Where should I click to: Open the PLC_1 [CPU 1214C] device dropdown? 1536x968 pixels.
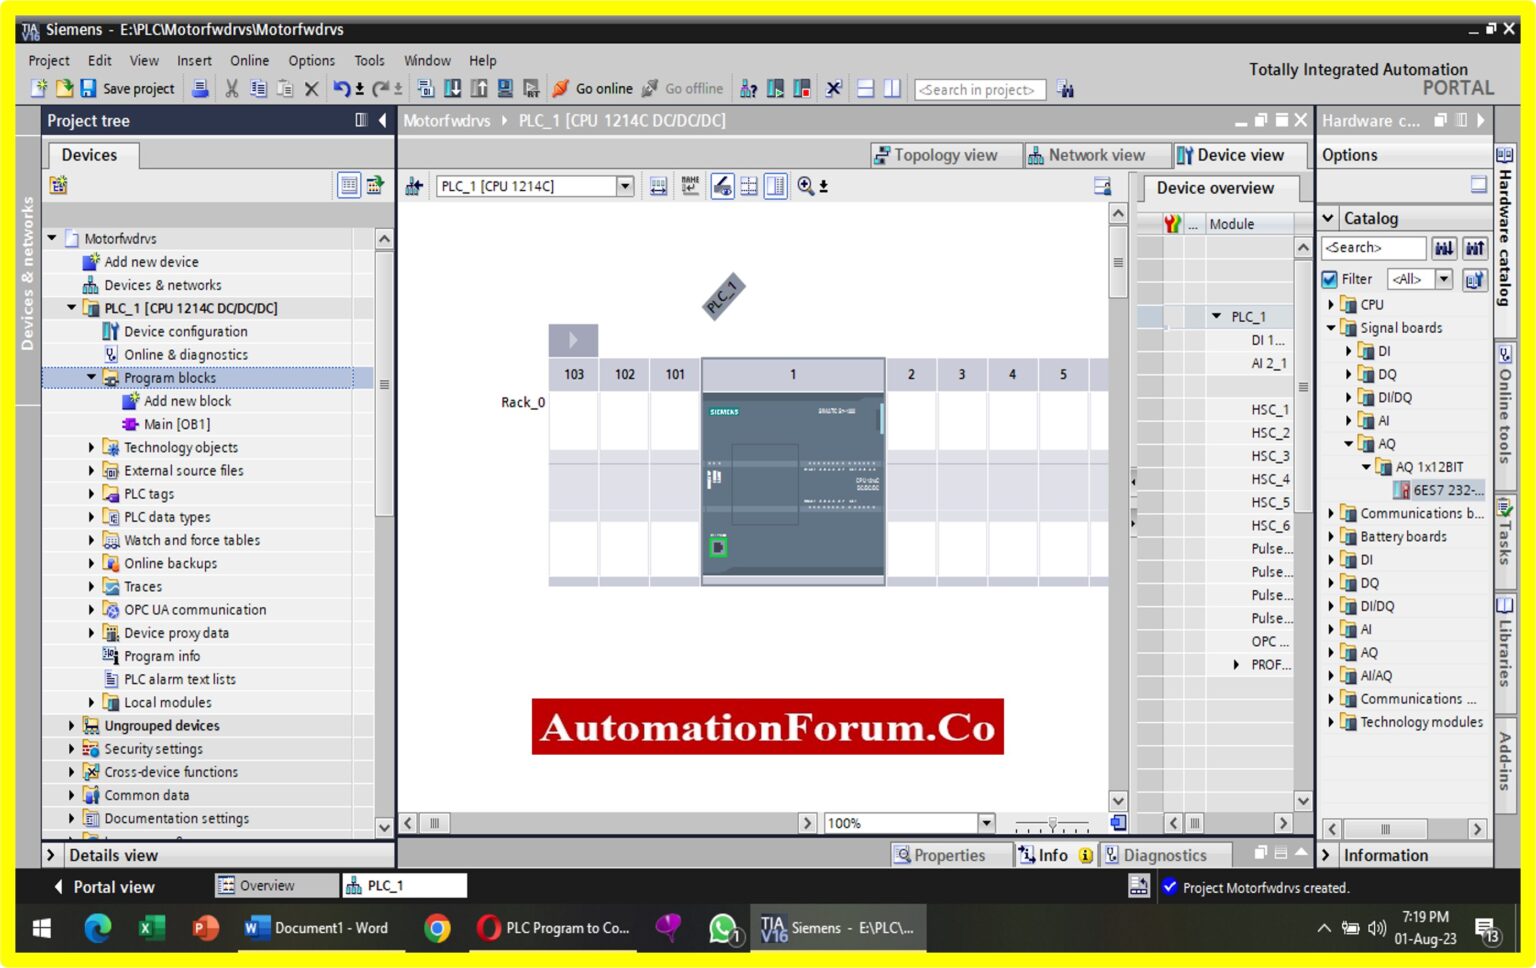pos(625,186)
